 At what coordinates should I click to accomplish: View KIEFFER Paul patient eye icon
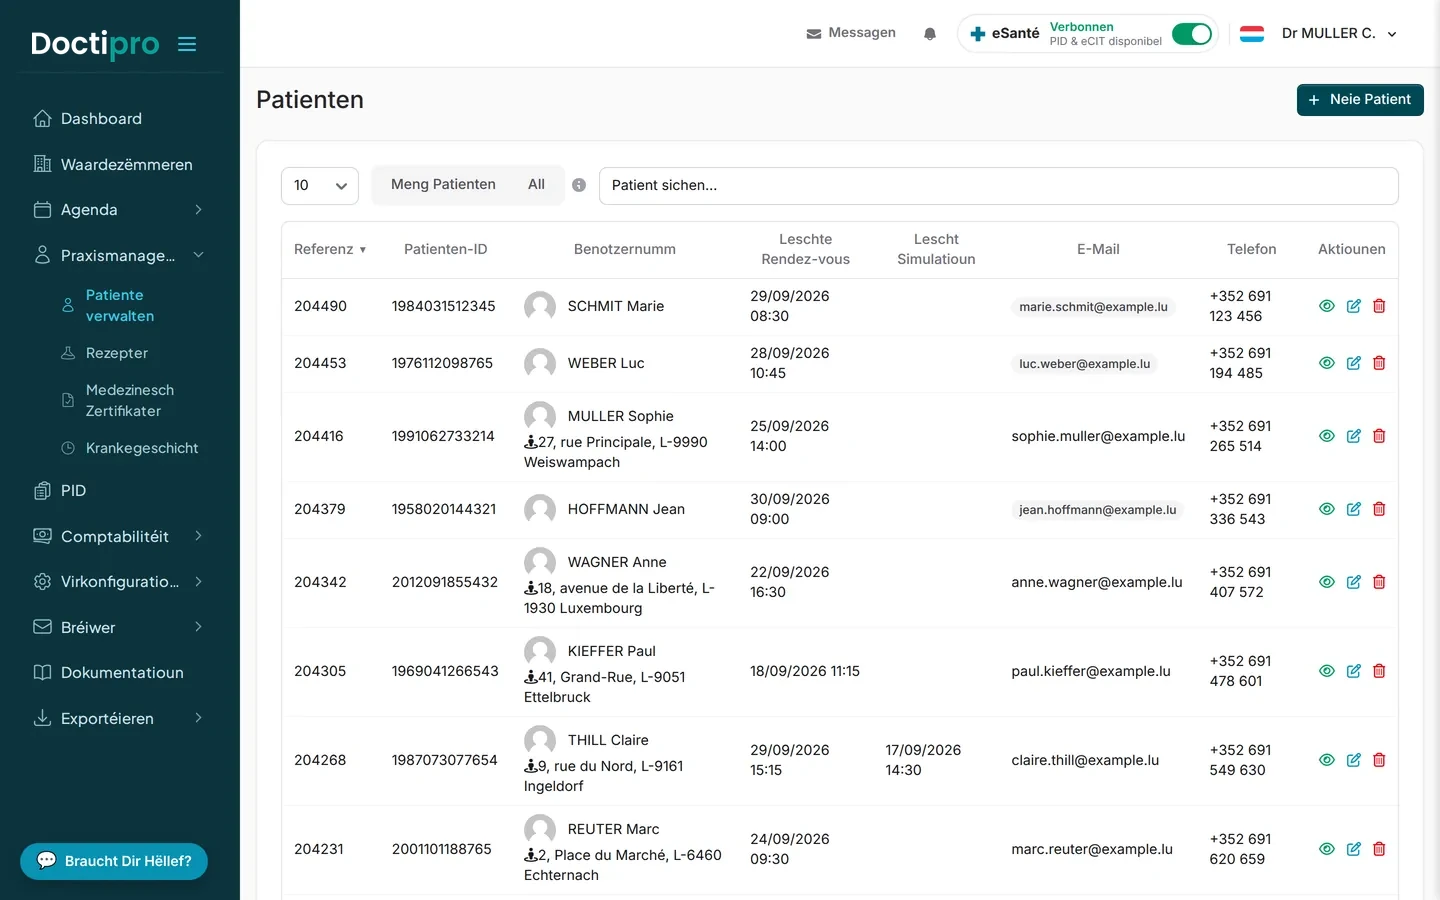tap(1327, 671)
